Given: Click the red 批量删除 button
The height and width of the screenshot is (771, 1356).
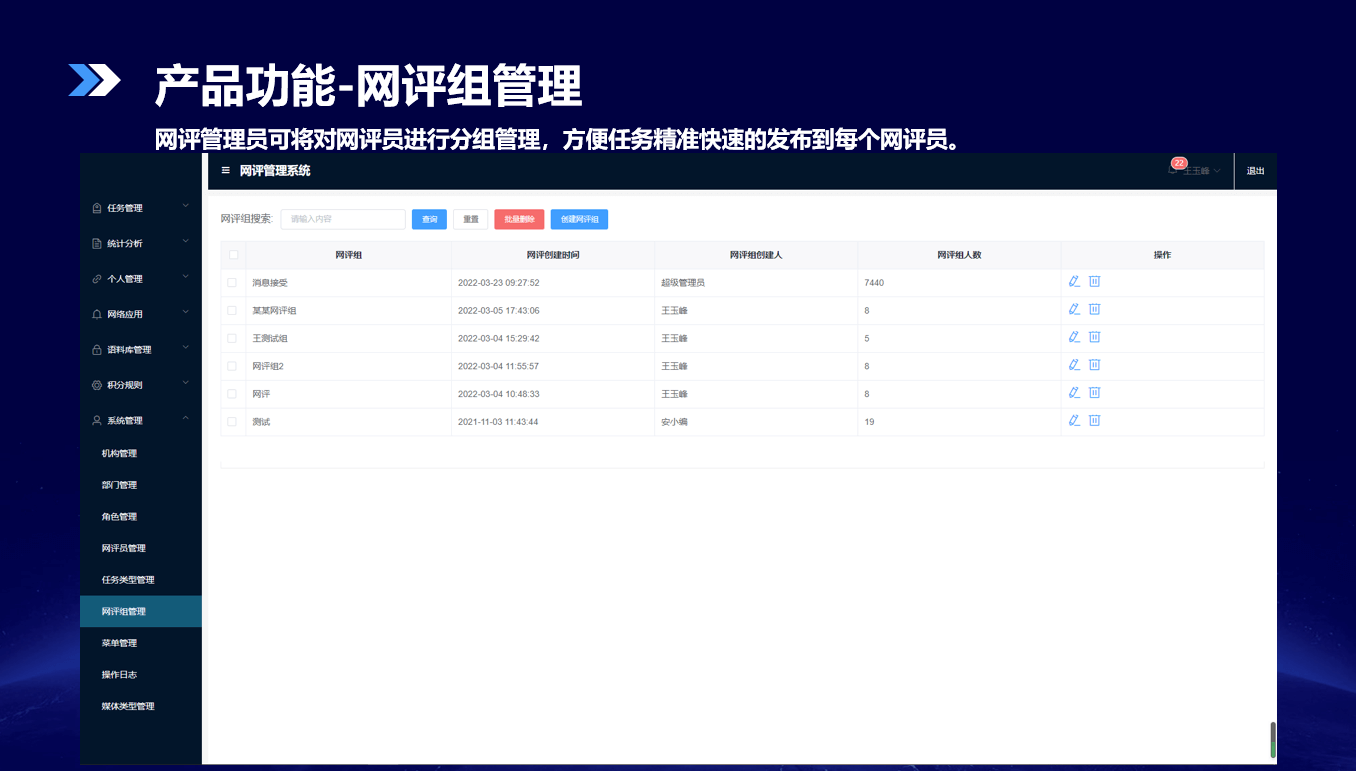Looking at the screenshot, I should (519, 219).
